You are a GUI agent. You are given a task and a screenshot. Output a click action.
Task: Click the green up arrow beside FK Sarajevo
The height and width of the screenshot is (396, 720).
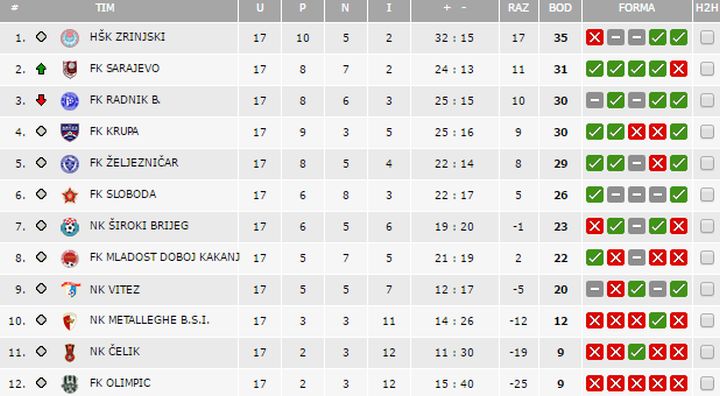pos(41,69)
